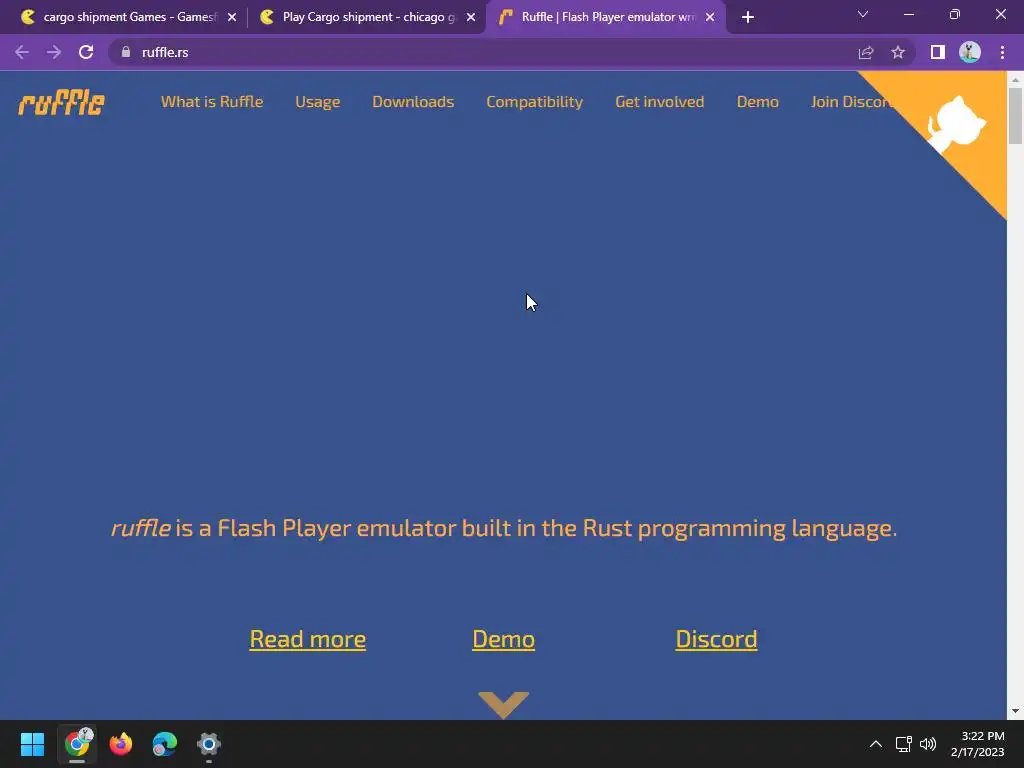1024x768 pixels.
Task: Open Chrome three-dot menu
Action: point(1002,52)
